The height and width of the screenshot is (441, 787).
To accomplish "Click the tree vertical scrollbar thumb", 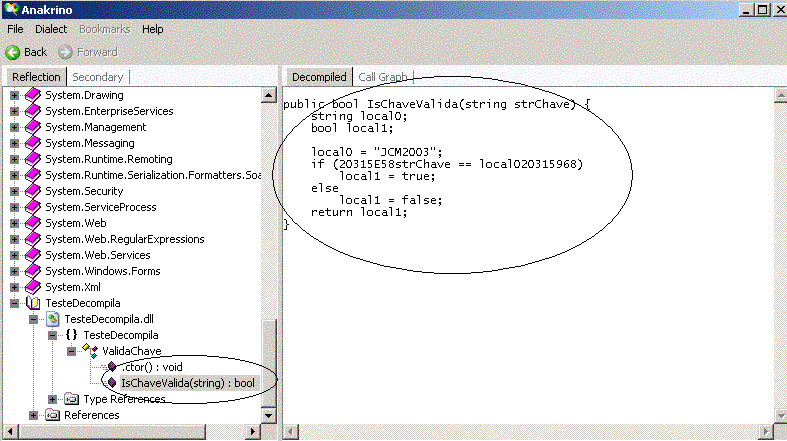I will click(x=269, y=363).
